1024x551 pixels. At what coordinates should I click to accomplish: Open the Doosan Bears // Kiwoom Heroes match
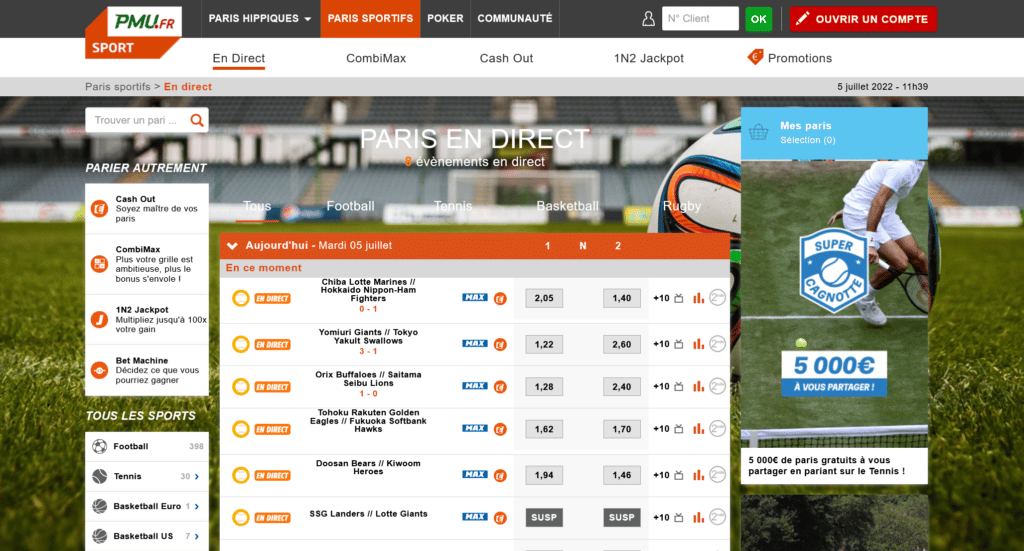368,467
